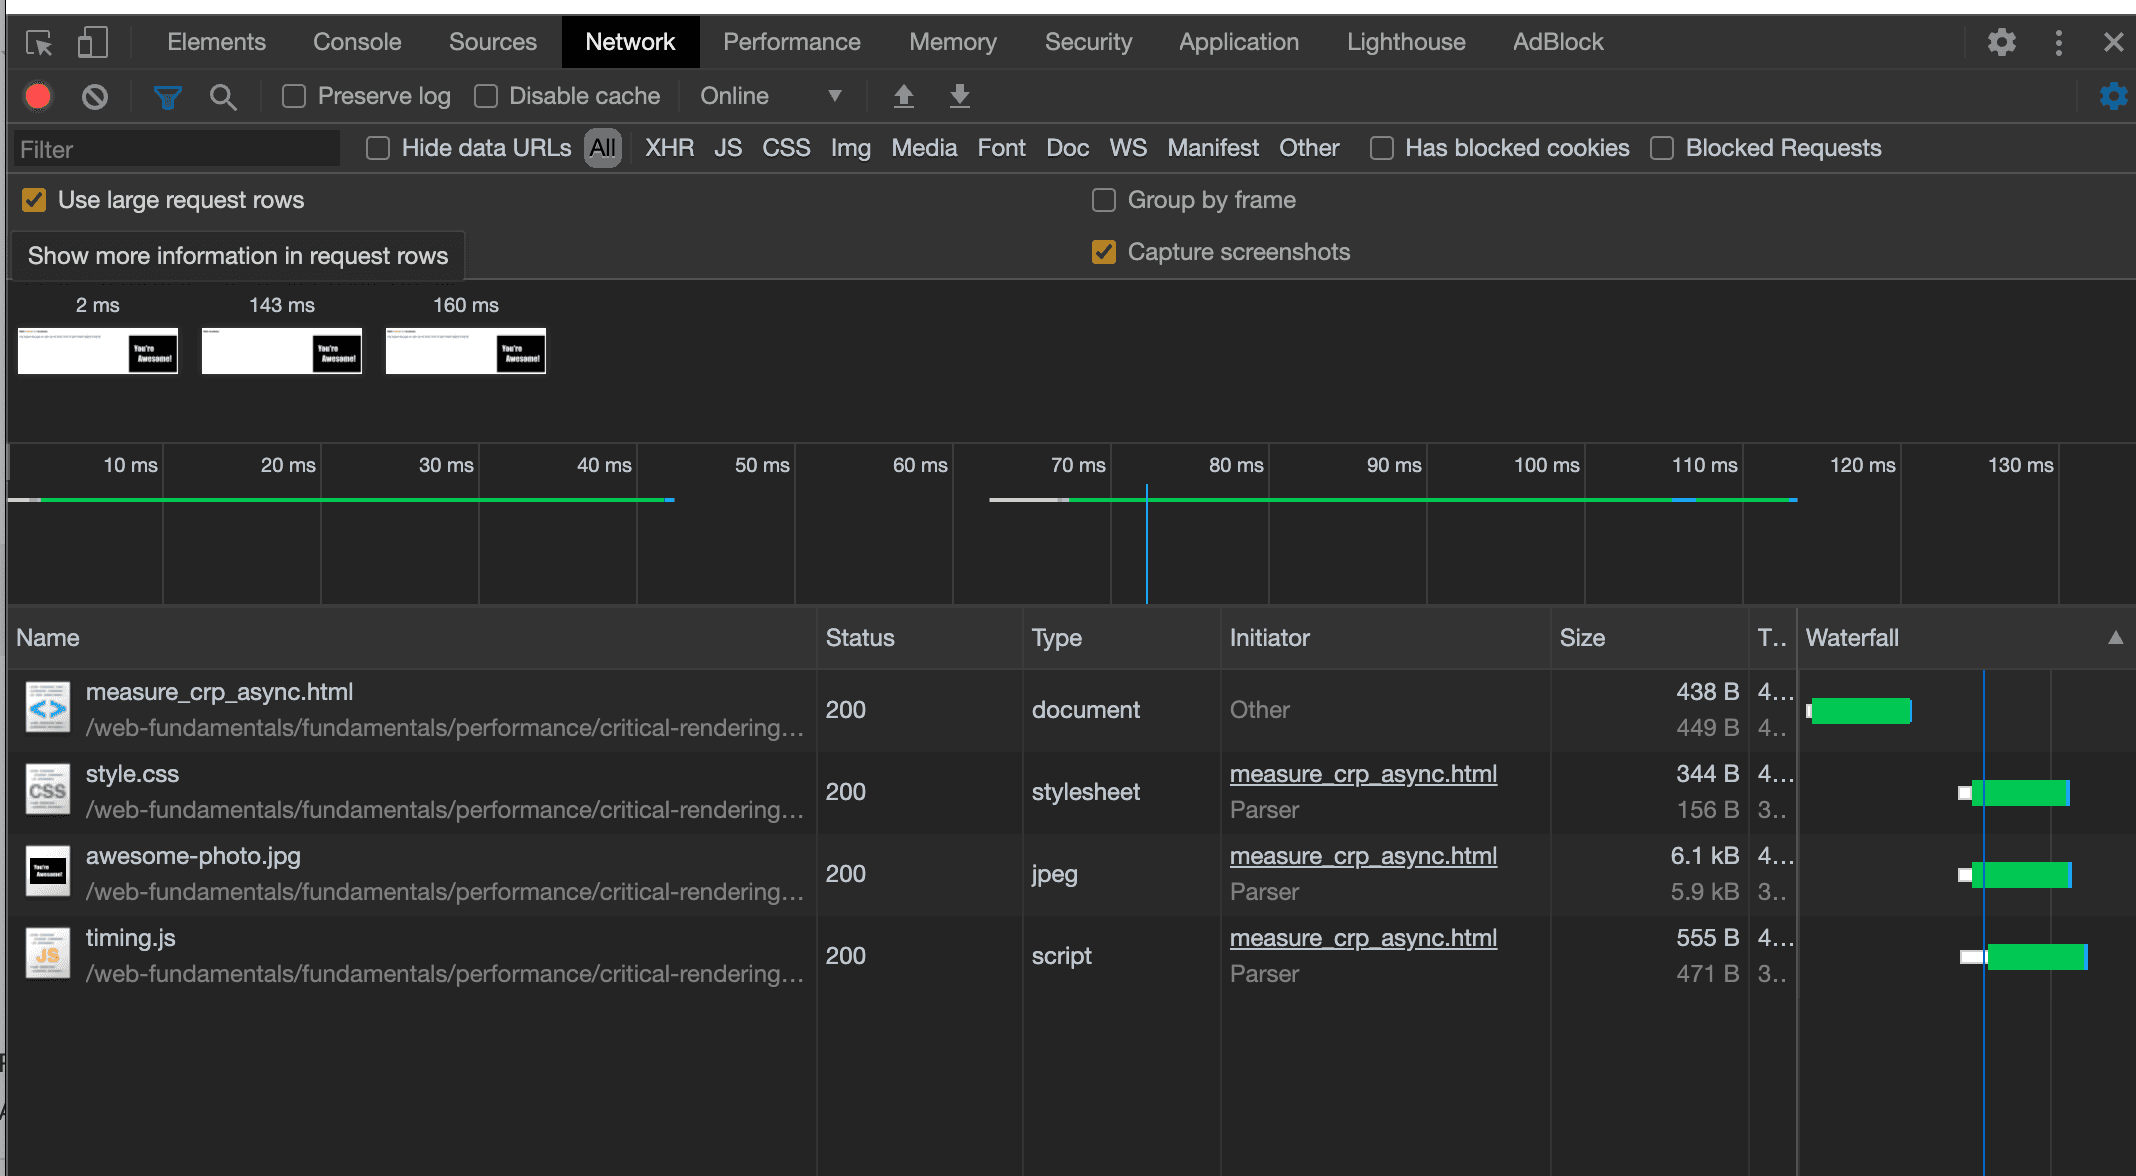Click the inspect element picker icon

click(x=39, y=43)
